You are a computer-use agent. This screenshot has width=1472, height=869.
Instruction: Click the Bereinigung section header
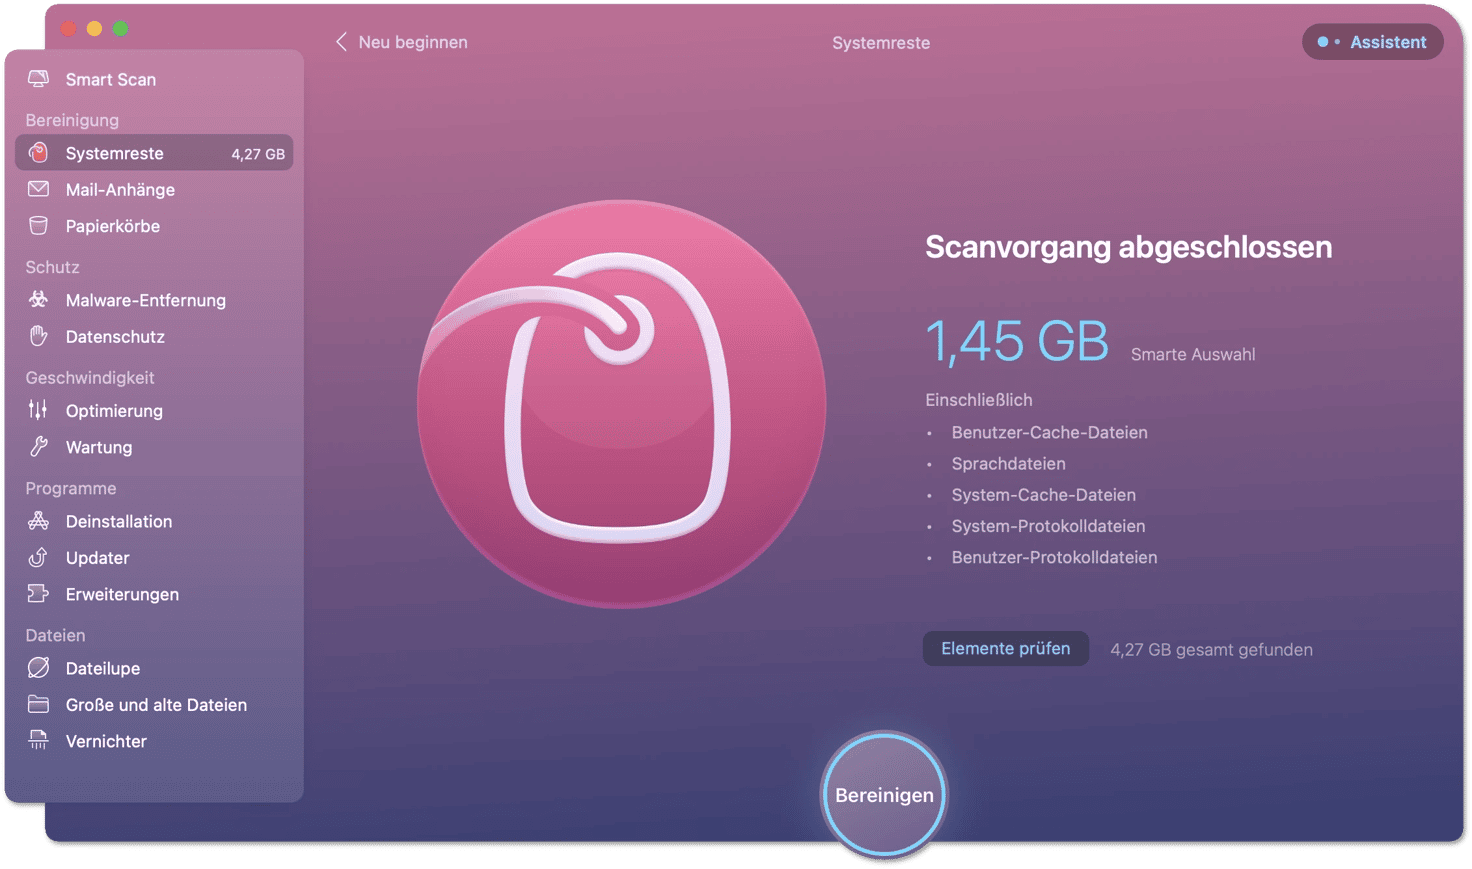click(72, 120)
